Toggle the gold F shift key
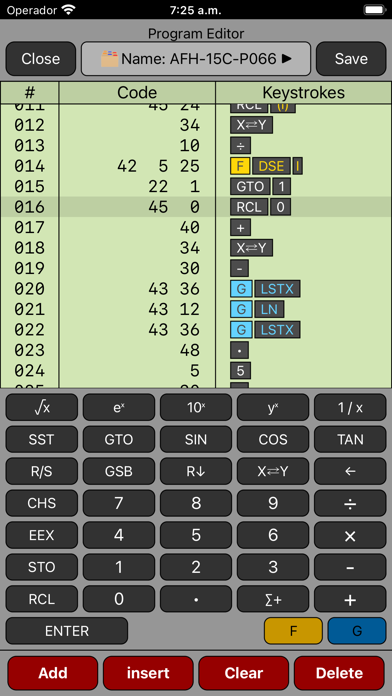Viewport: 392px width, 696px height. pos(293,631)
